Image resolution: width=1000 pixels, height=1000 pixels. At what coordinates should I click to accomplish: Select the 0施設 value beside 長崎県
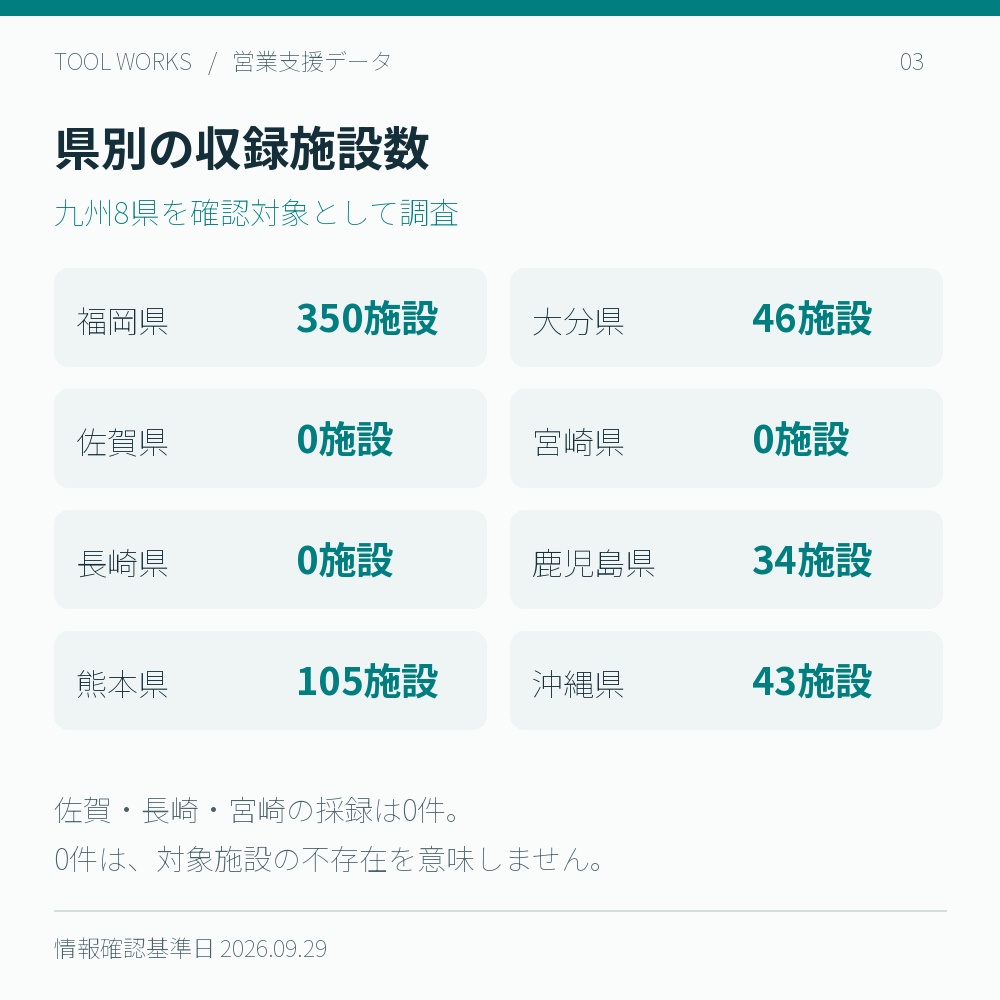345,561
